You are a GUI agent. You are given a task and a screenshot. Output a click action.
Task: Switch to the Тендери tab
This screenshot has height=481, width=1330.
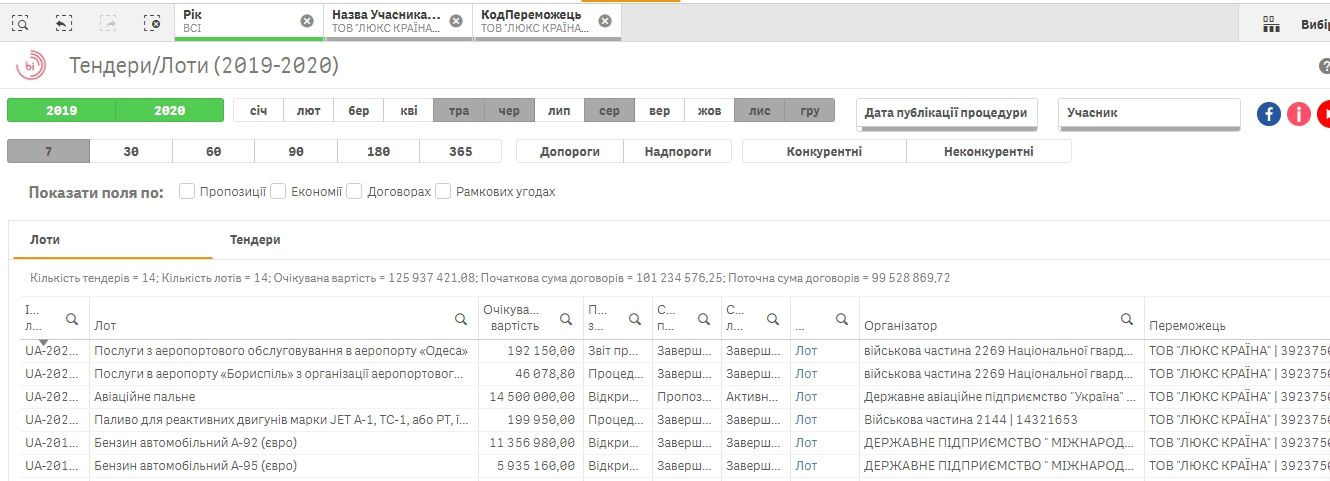(255, 240)
